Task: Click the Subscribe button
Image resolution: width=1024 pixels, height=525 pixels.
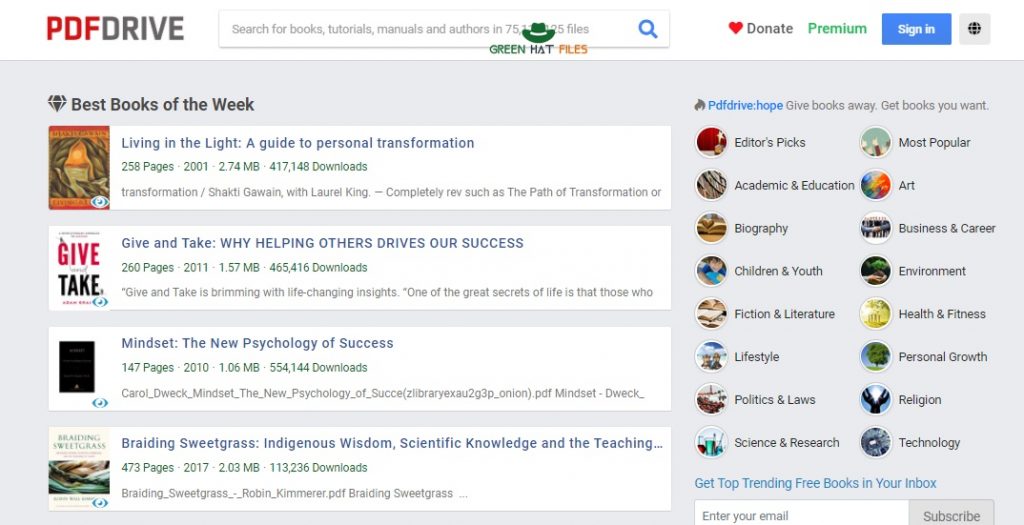Action: pyautogui.click(x=951, y=515)
